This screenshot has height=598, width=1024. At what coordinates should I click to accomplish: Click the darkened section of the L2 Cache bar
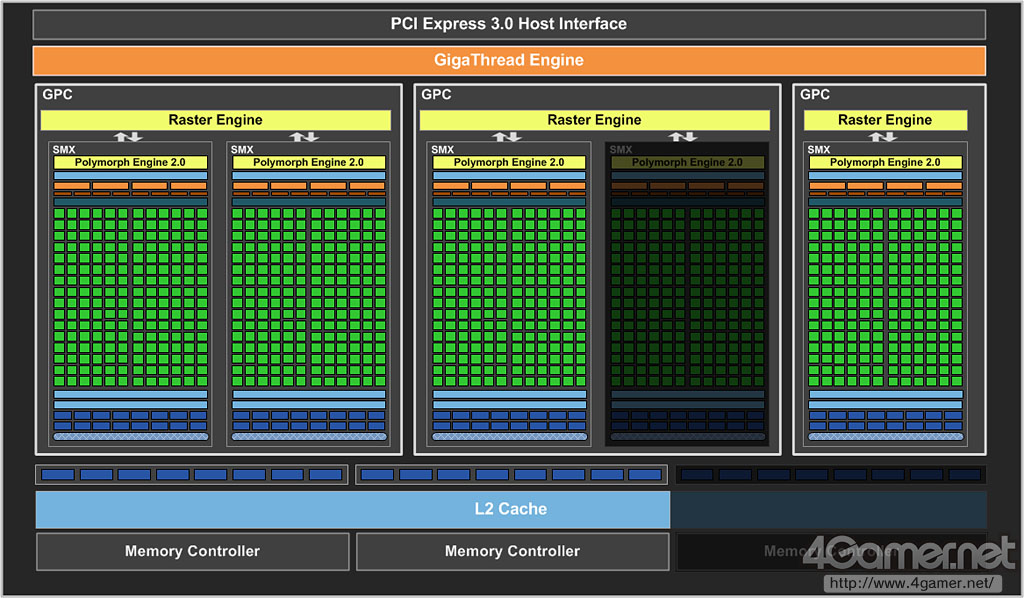[x=828, y=510]
